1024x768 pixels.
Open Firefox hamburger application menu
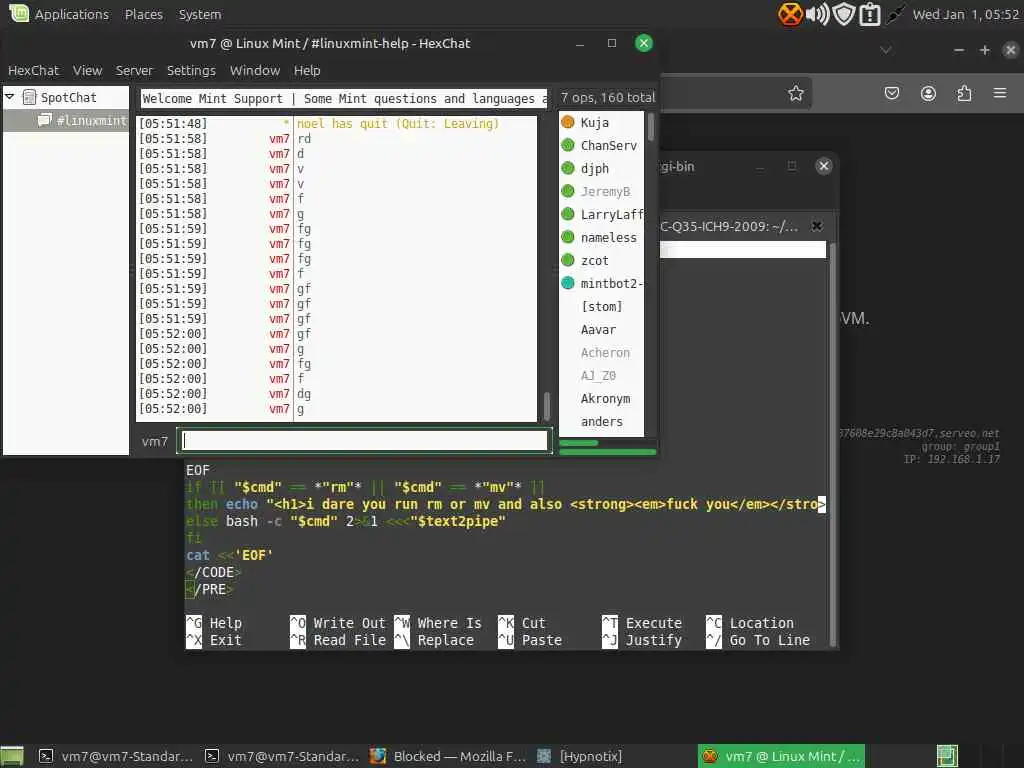[x=1000, y=93]
